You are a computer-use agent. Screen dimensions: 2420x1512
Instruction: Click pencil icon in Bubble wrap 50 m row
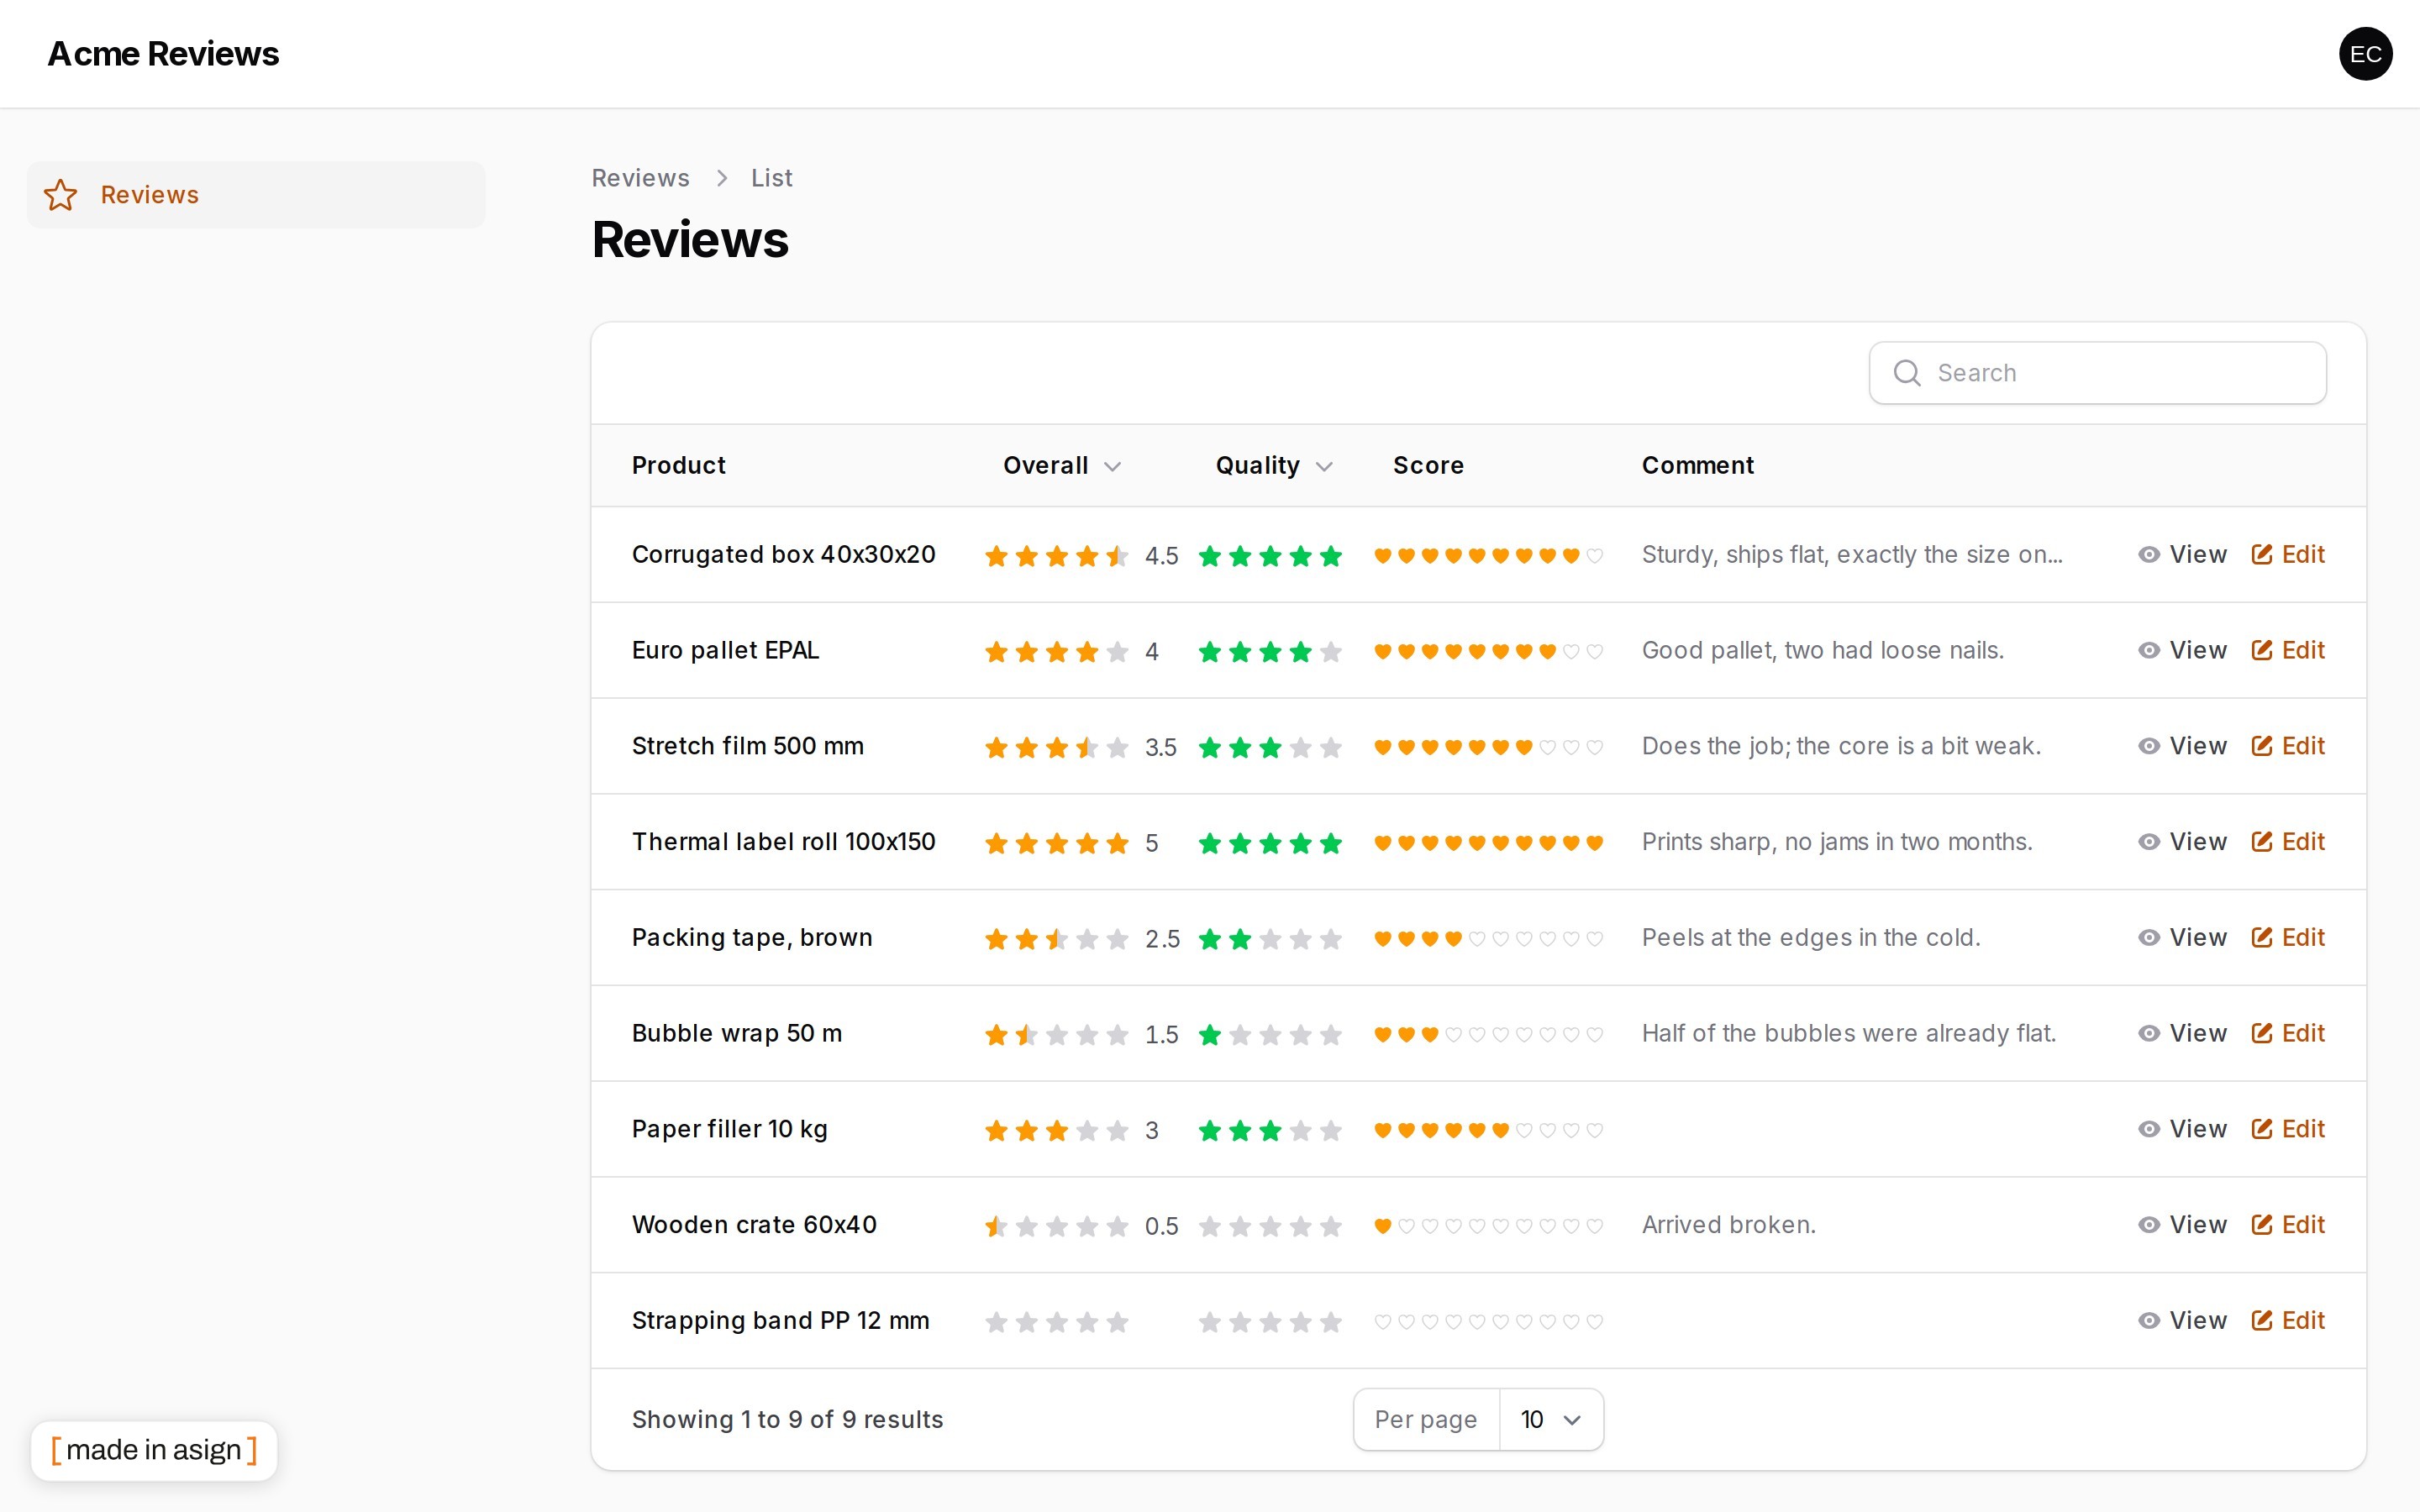click(x=2261, y=1034)
